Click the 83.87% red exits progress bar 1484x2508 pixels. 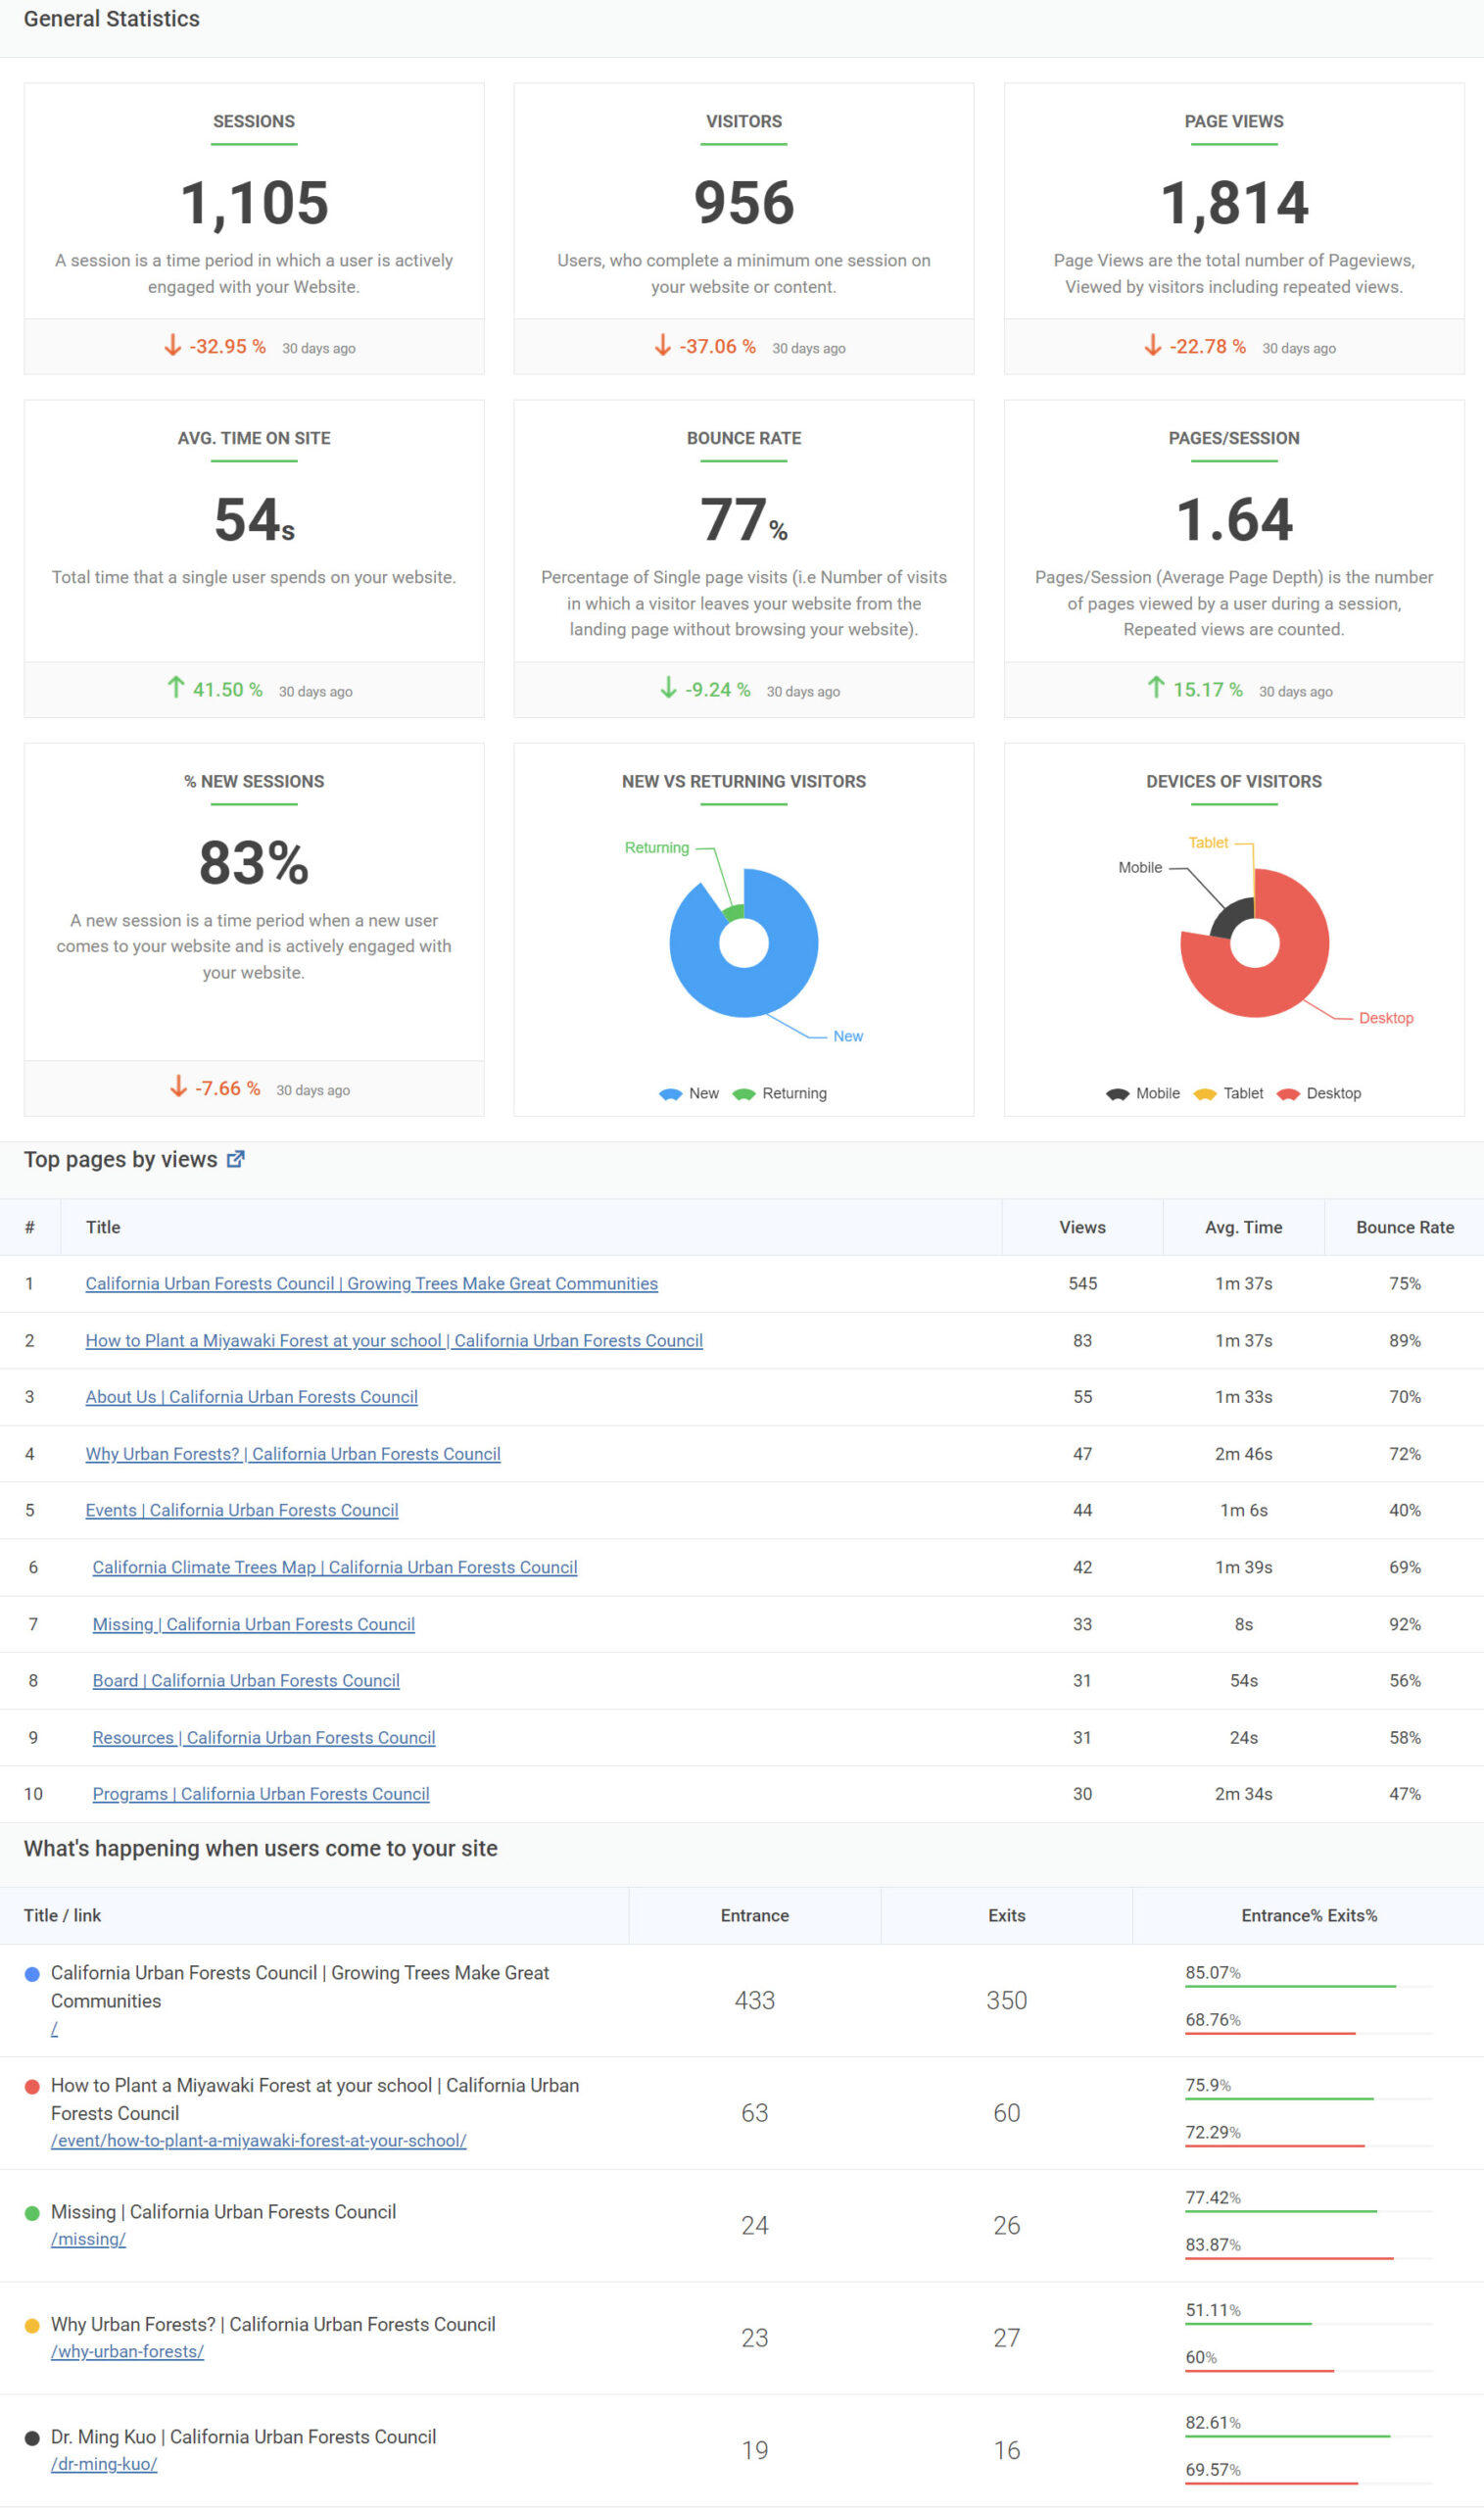pyautogui.click(x=1289, y=2258)
